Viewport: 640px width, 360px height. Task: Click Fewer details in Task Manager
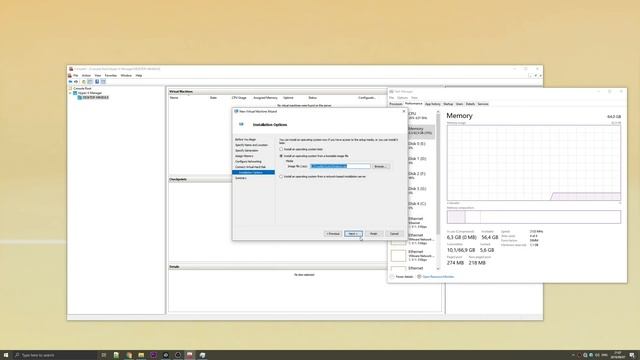point(402,277)
